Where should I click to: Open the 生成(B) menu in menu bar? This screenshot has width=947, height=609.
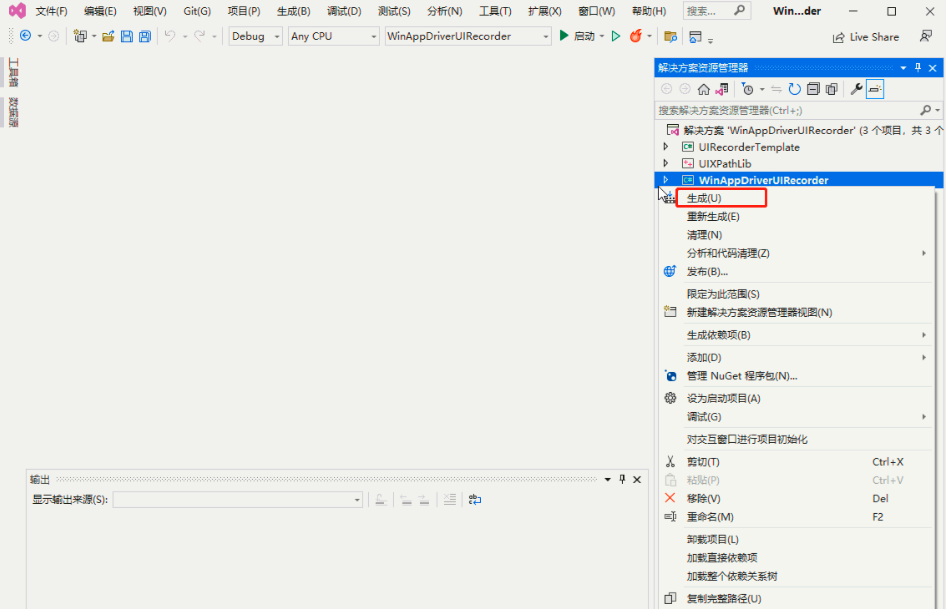click(x=294, y=11)
